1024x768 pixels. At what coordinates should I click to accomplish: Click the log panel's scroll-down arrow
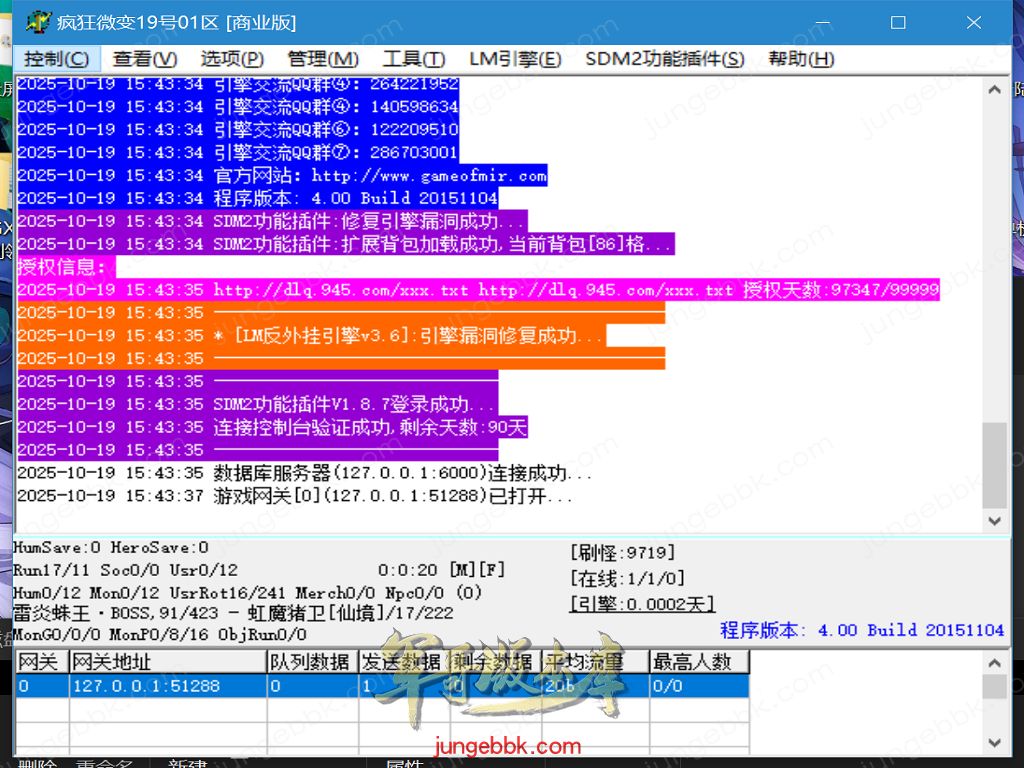point(994,521)
